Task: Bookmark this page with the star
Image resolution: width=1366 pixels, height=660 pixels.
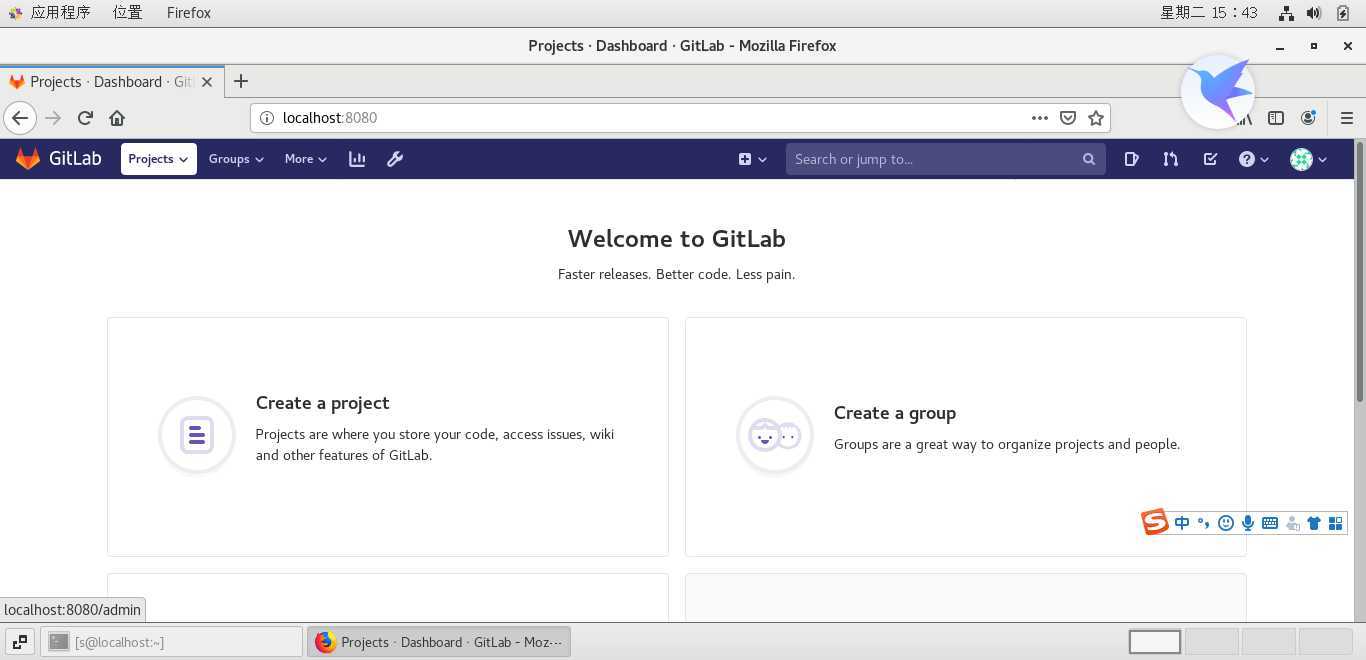Action: [1096, 118]
